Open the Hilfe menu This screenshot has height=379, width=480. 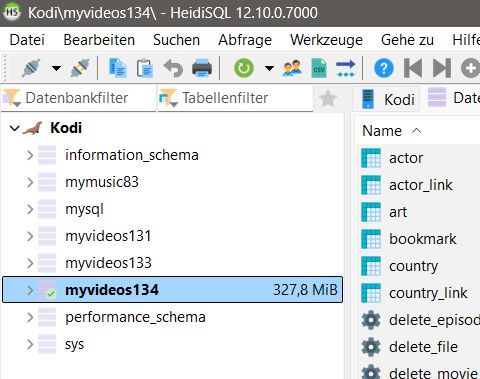466,40
